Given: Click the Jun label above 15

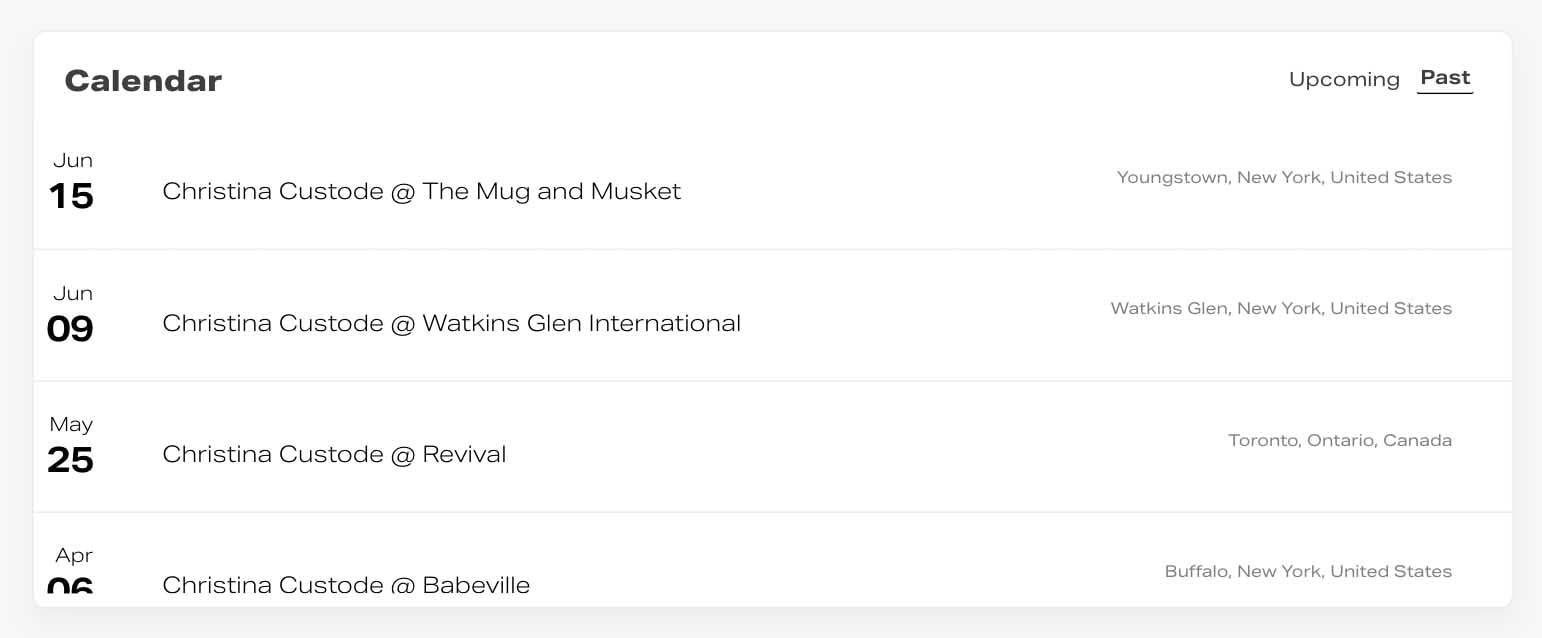Looking at the screenshot, I should coord(73,160).
